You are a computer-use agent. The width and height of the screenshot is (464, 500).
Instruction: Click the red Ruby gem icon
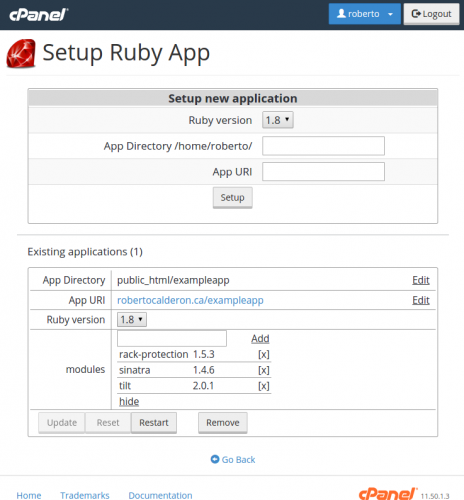[21, 53]
